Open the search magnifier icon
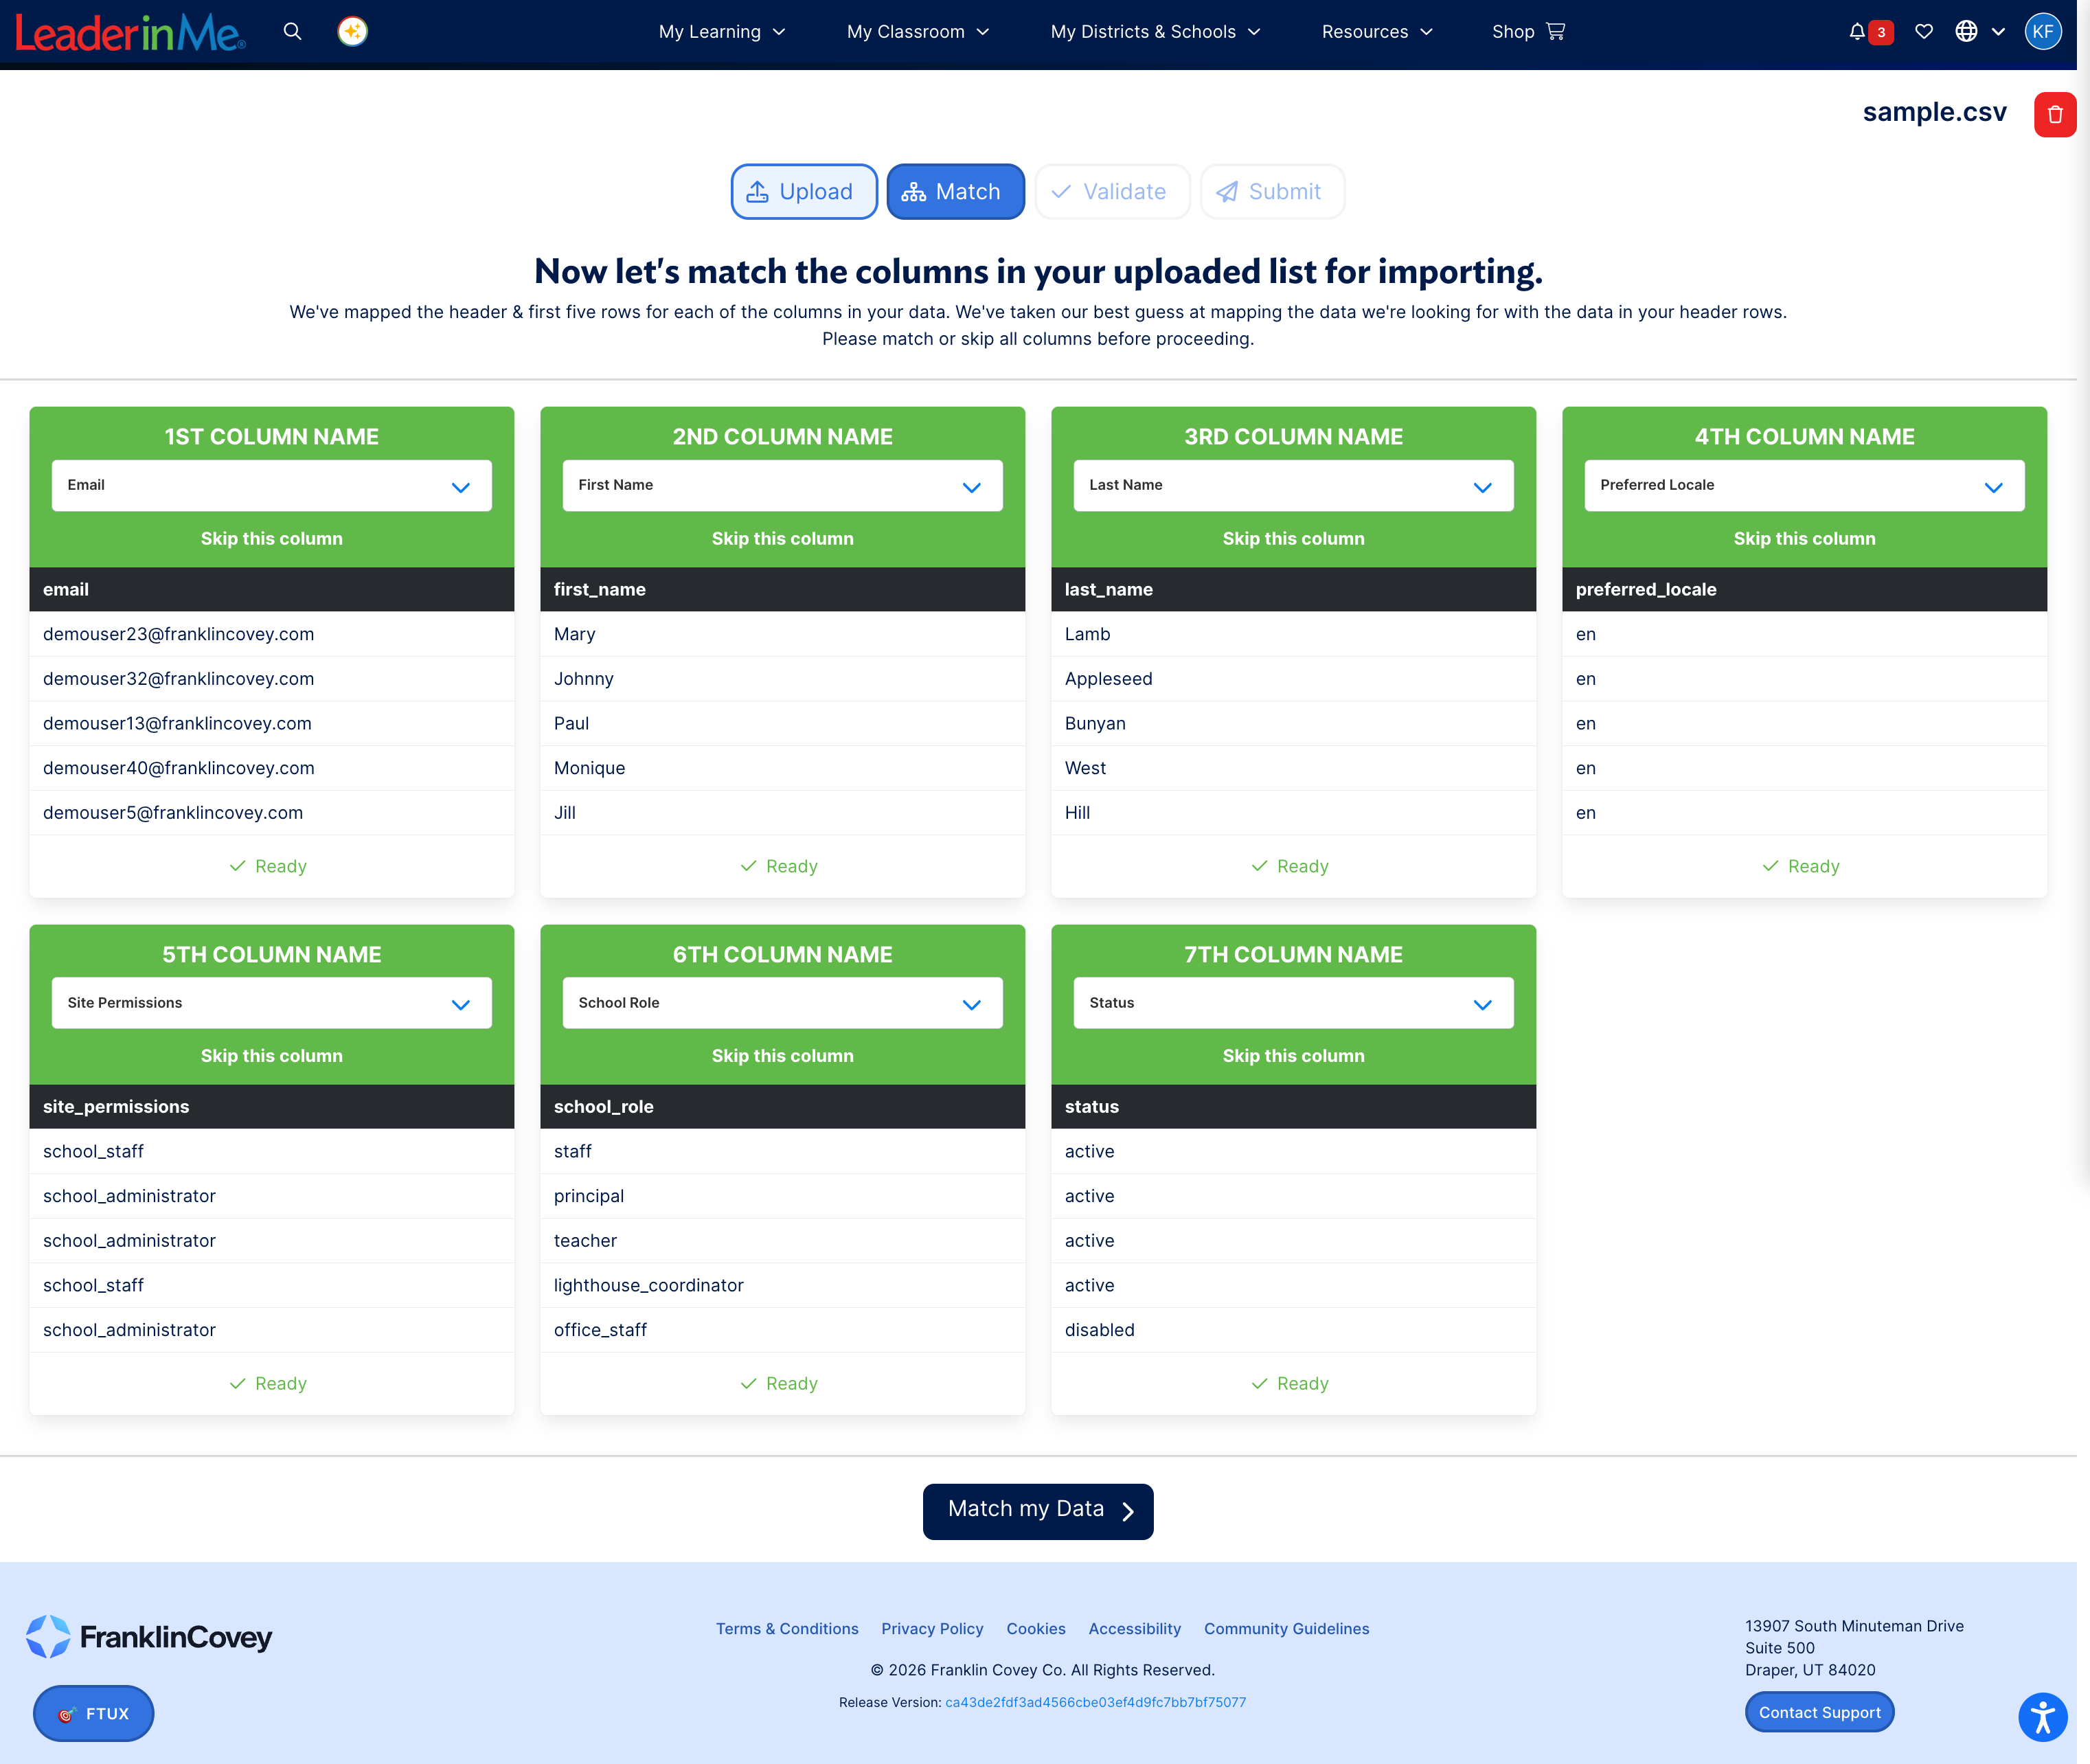The height and width of the screenshot is (1764, 2090). click(x=292, y=31)
